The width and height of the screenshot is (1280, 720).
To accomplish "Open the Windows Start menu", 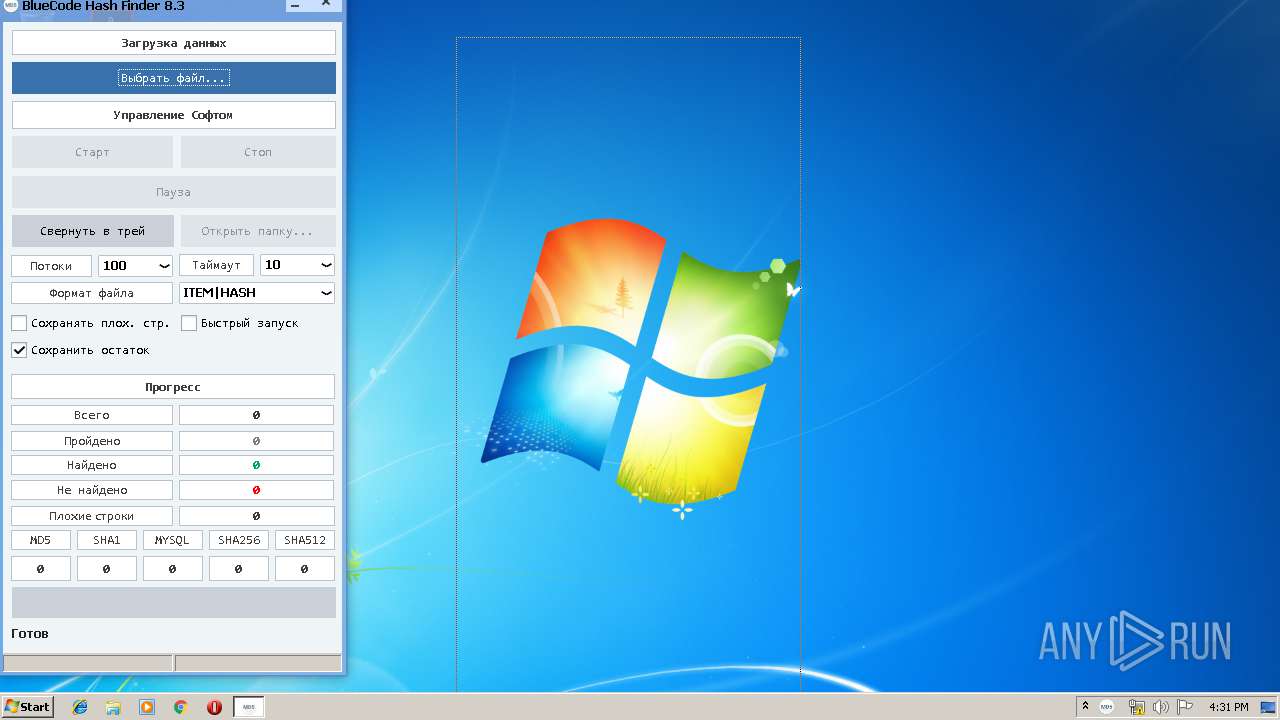I will (x=27, y=707).
